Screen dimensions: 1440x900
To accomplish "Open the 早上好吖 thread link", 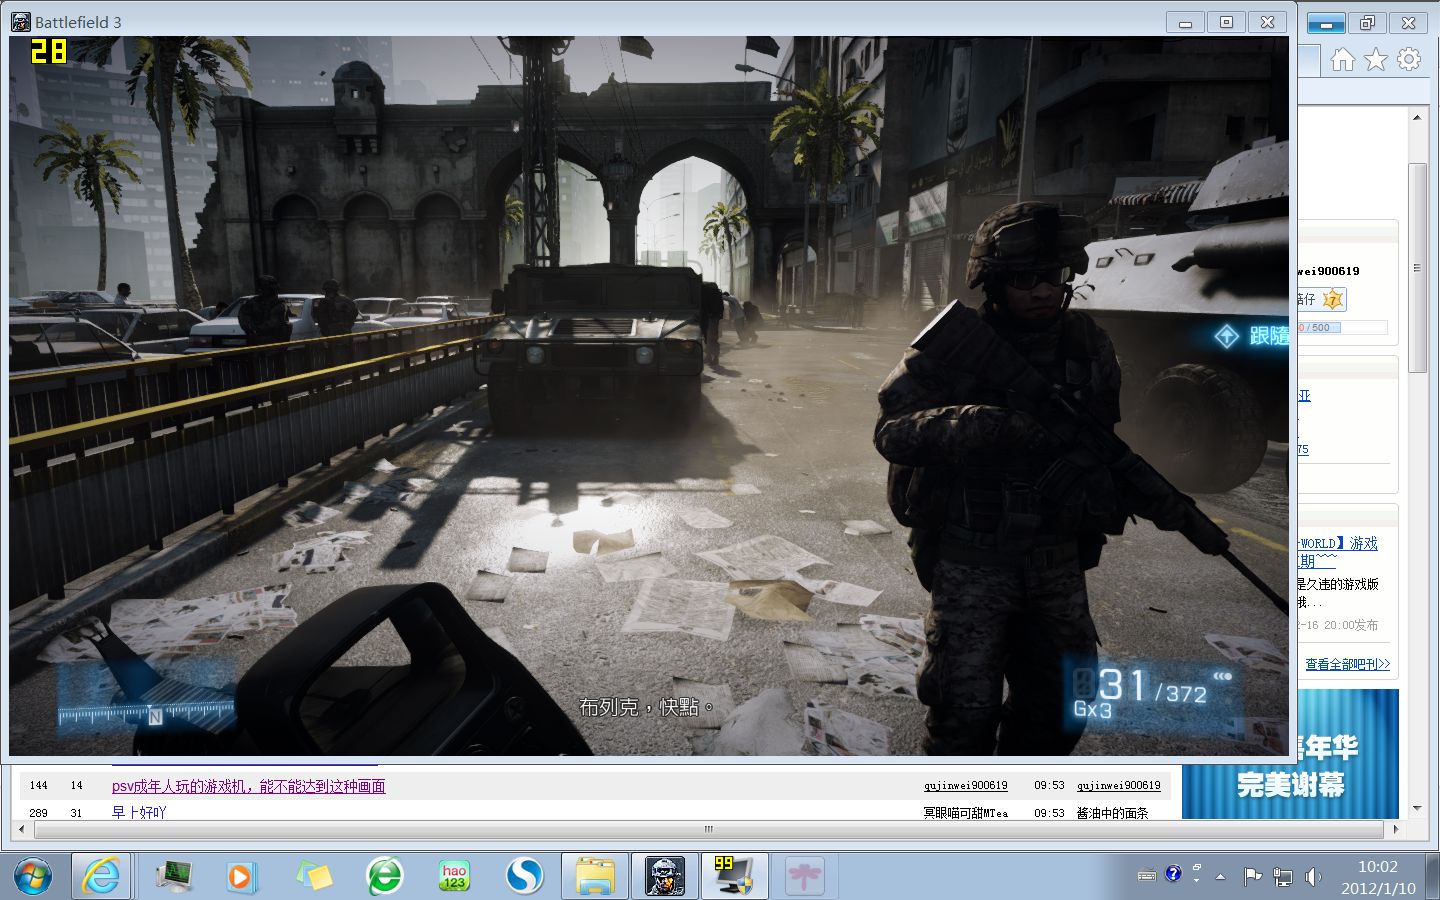I will click(139, 812).
